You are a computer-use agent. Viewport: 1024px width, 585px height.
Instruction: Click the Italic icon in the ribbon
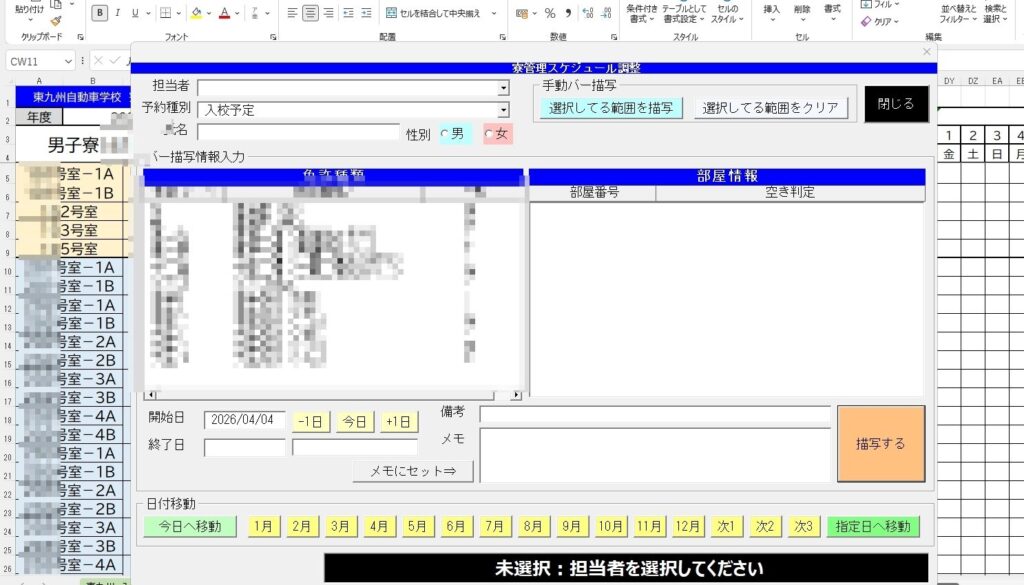click(117, 13)
